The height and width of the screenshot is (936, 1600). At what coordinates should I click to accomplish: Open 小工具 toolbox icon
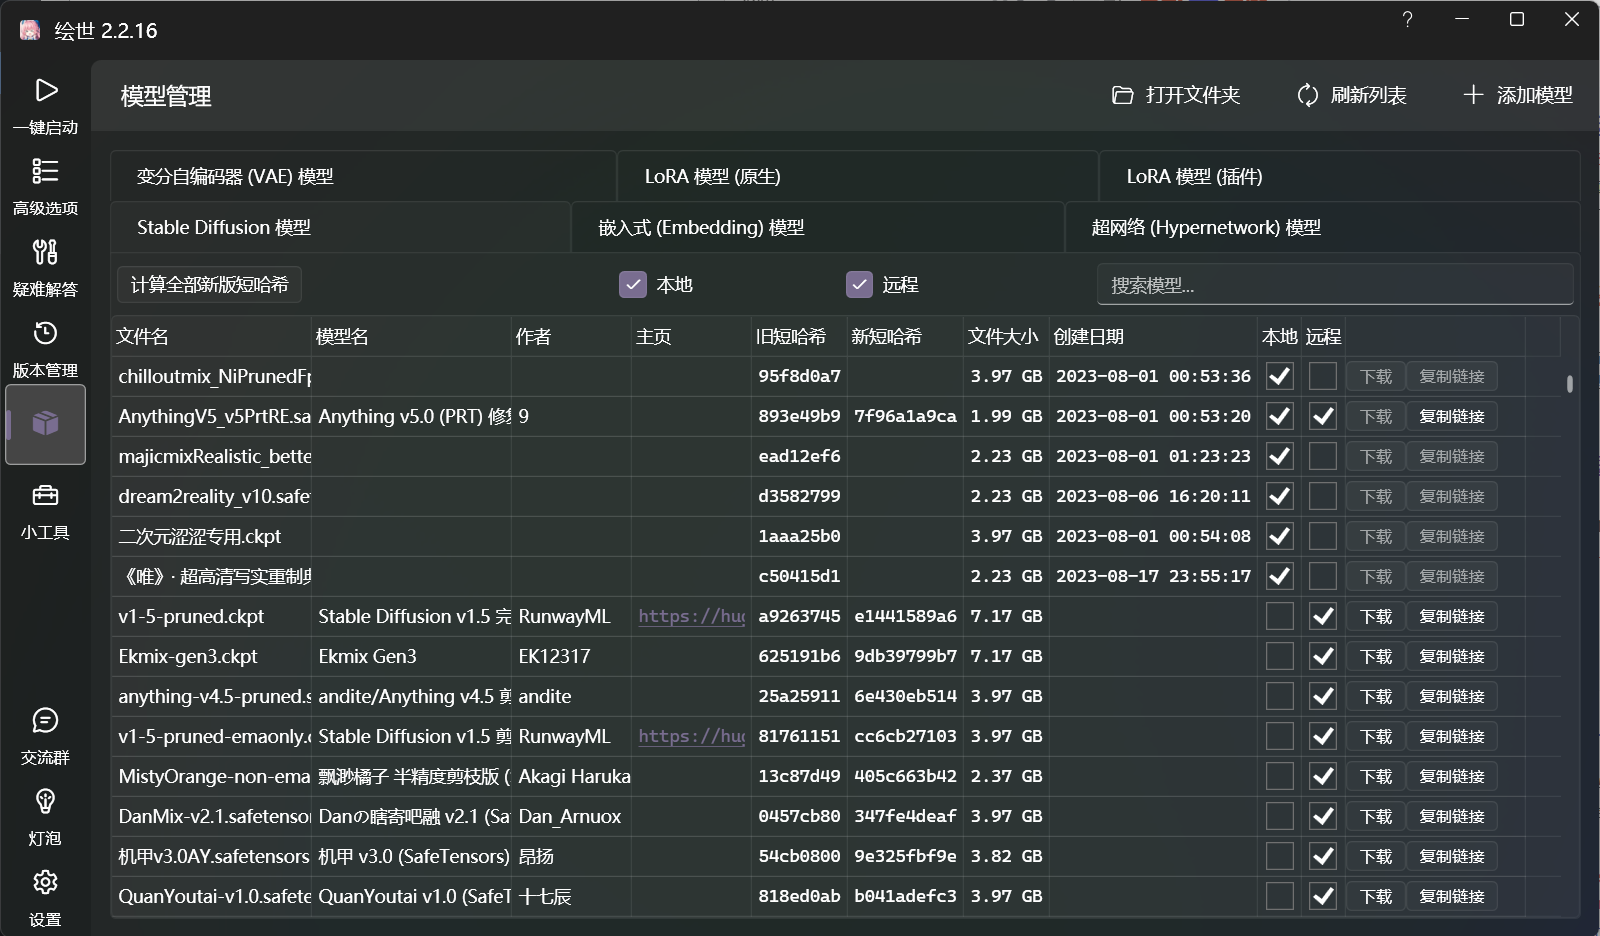coord(45,495)
